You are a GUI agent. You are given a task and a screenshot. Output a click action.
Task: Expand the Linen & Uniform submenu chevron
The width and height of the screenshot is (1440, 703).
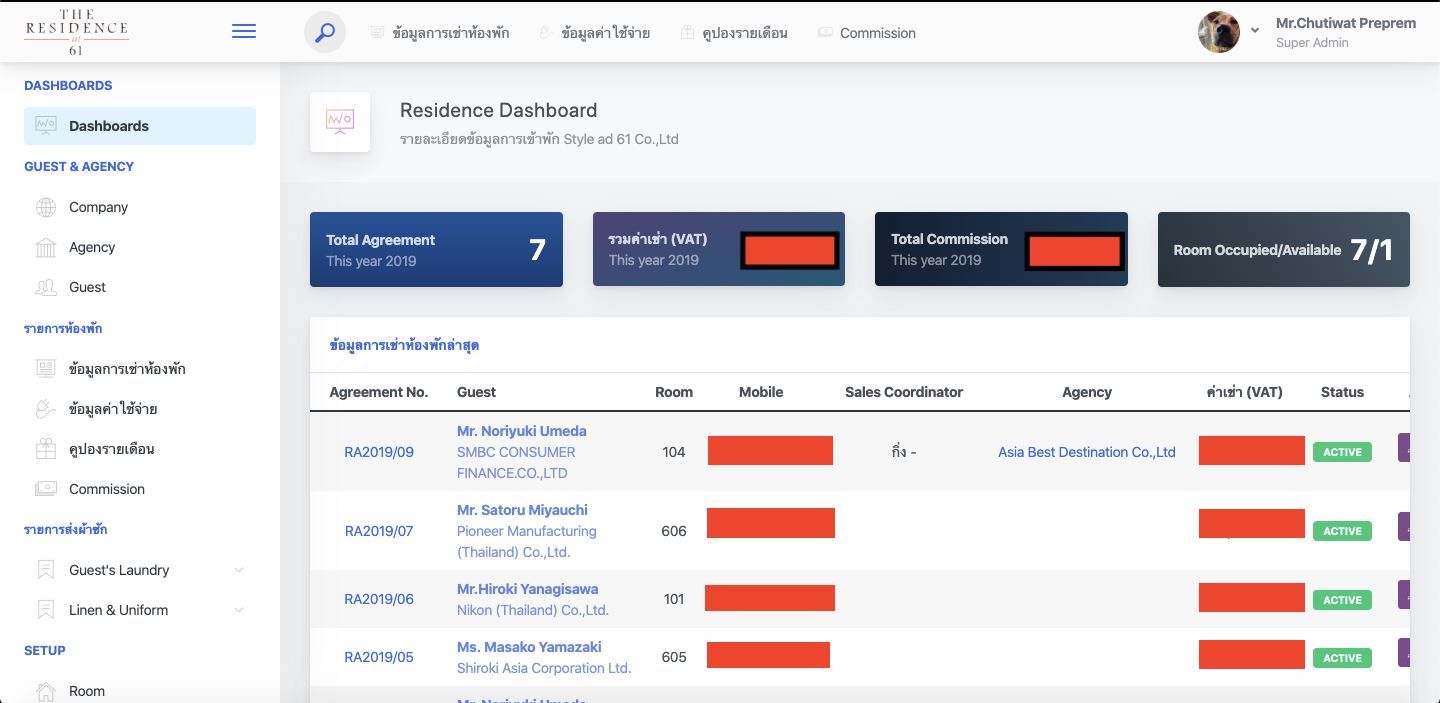point(239,610)
